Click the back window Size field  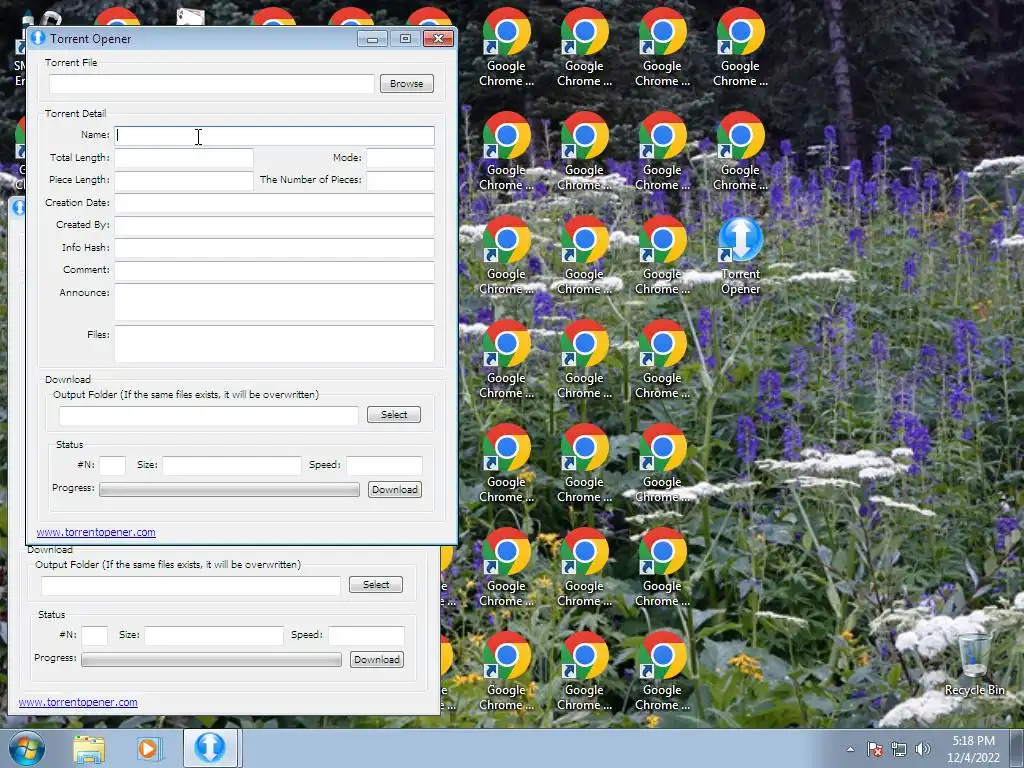[x=214, y=635]
